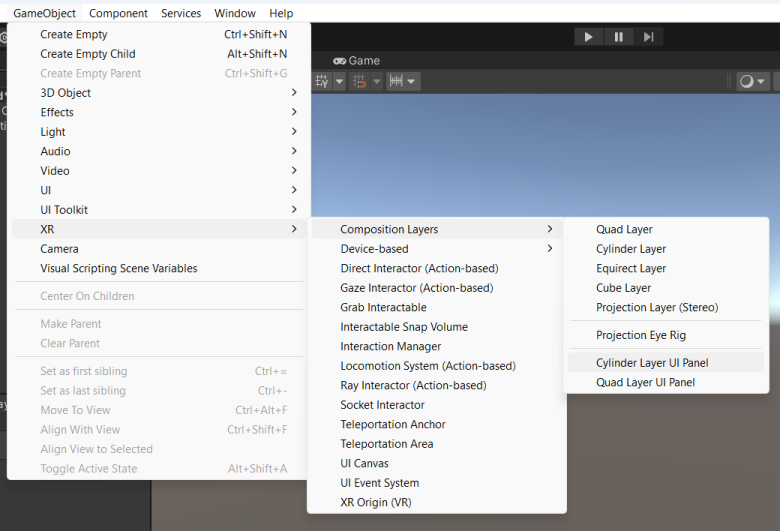Create a Teleportation Anchor
Screen dimensions: 780x531
pos(393,425)
